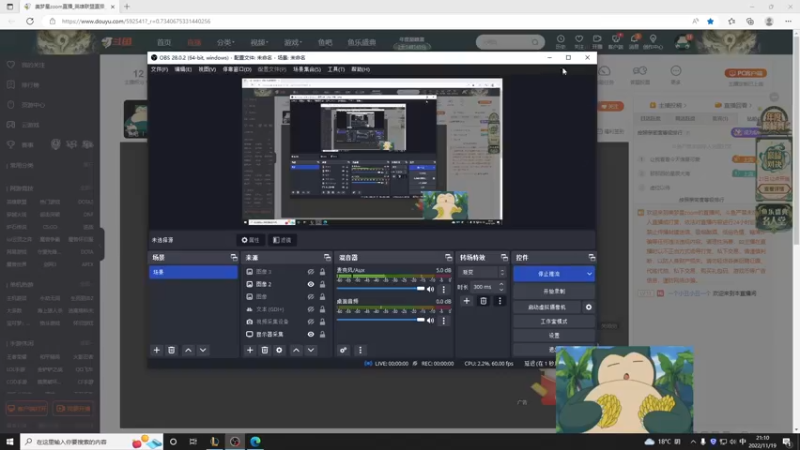Image resolution: width=800 pixels, height=450 pixels.
Task: Hide the Display Capture source with eye icon
Action: (311, 334)
